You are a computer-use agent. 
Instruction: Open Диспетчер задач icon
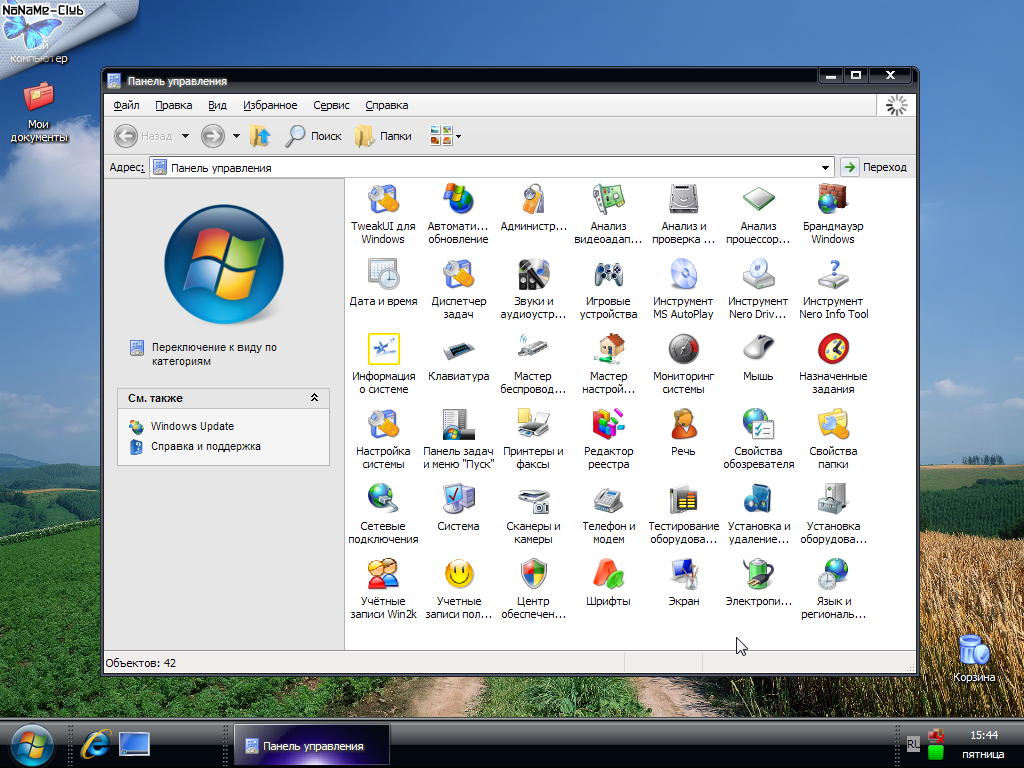pos(458,289)
